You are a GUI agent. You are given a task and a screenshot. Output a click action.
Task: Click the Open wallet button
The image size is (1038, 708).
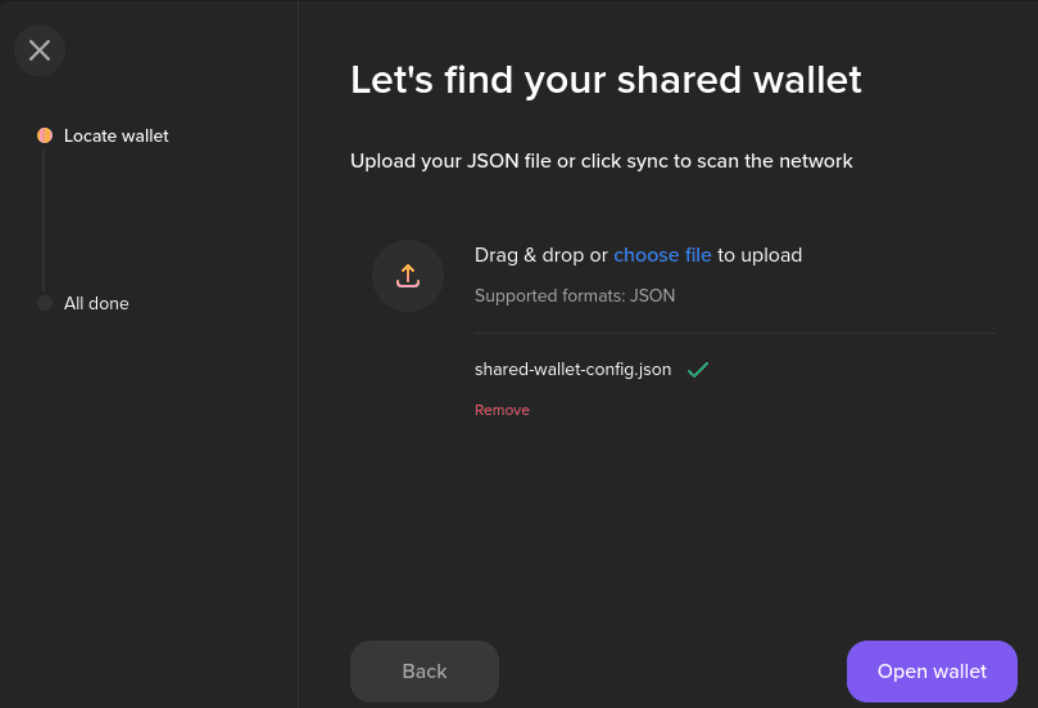931,671
